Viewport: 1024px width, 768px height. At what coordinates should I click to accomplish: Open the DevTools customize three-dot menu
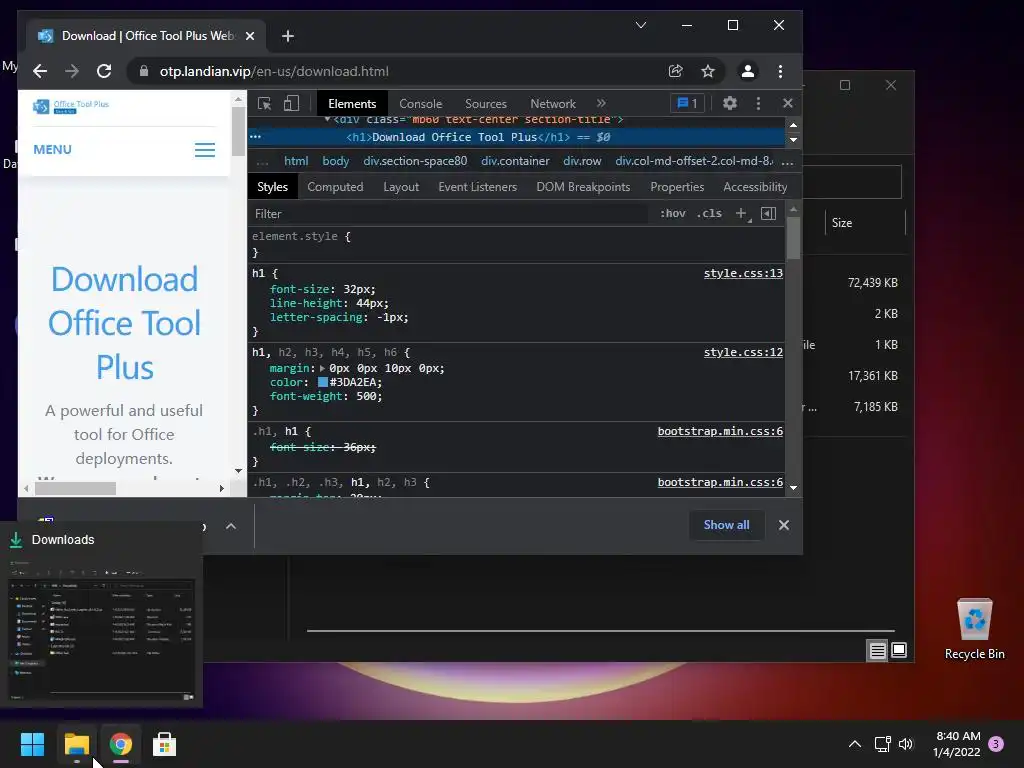758,103
